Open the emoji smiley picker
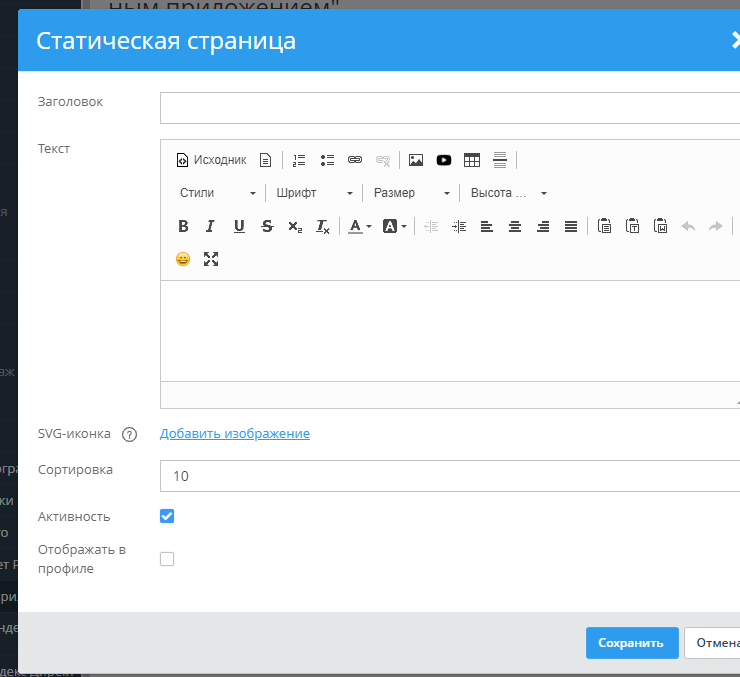Viewport: 740px width, 677px height. point(183,259)
